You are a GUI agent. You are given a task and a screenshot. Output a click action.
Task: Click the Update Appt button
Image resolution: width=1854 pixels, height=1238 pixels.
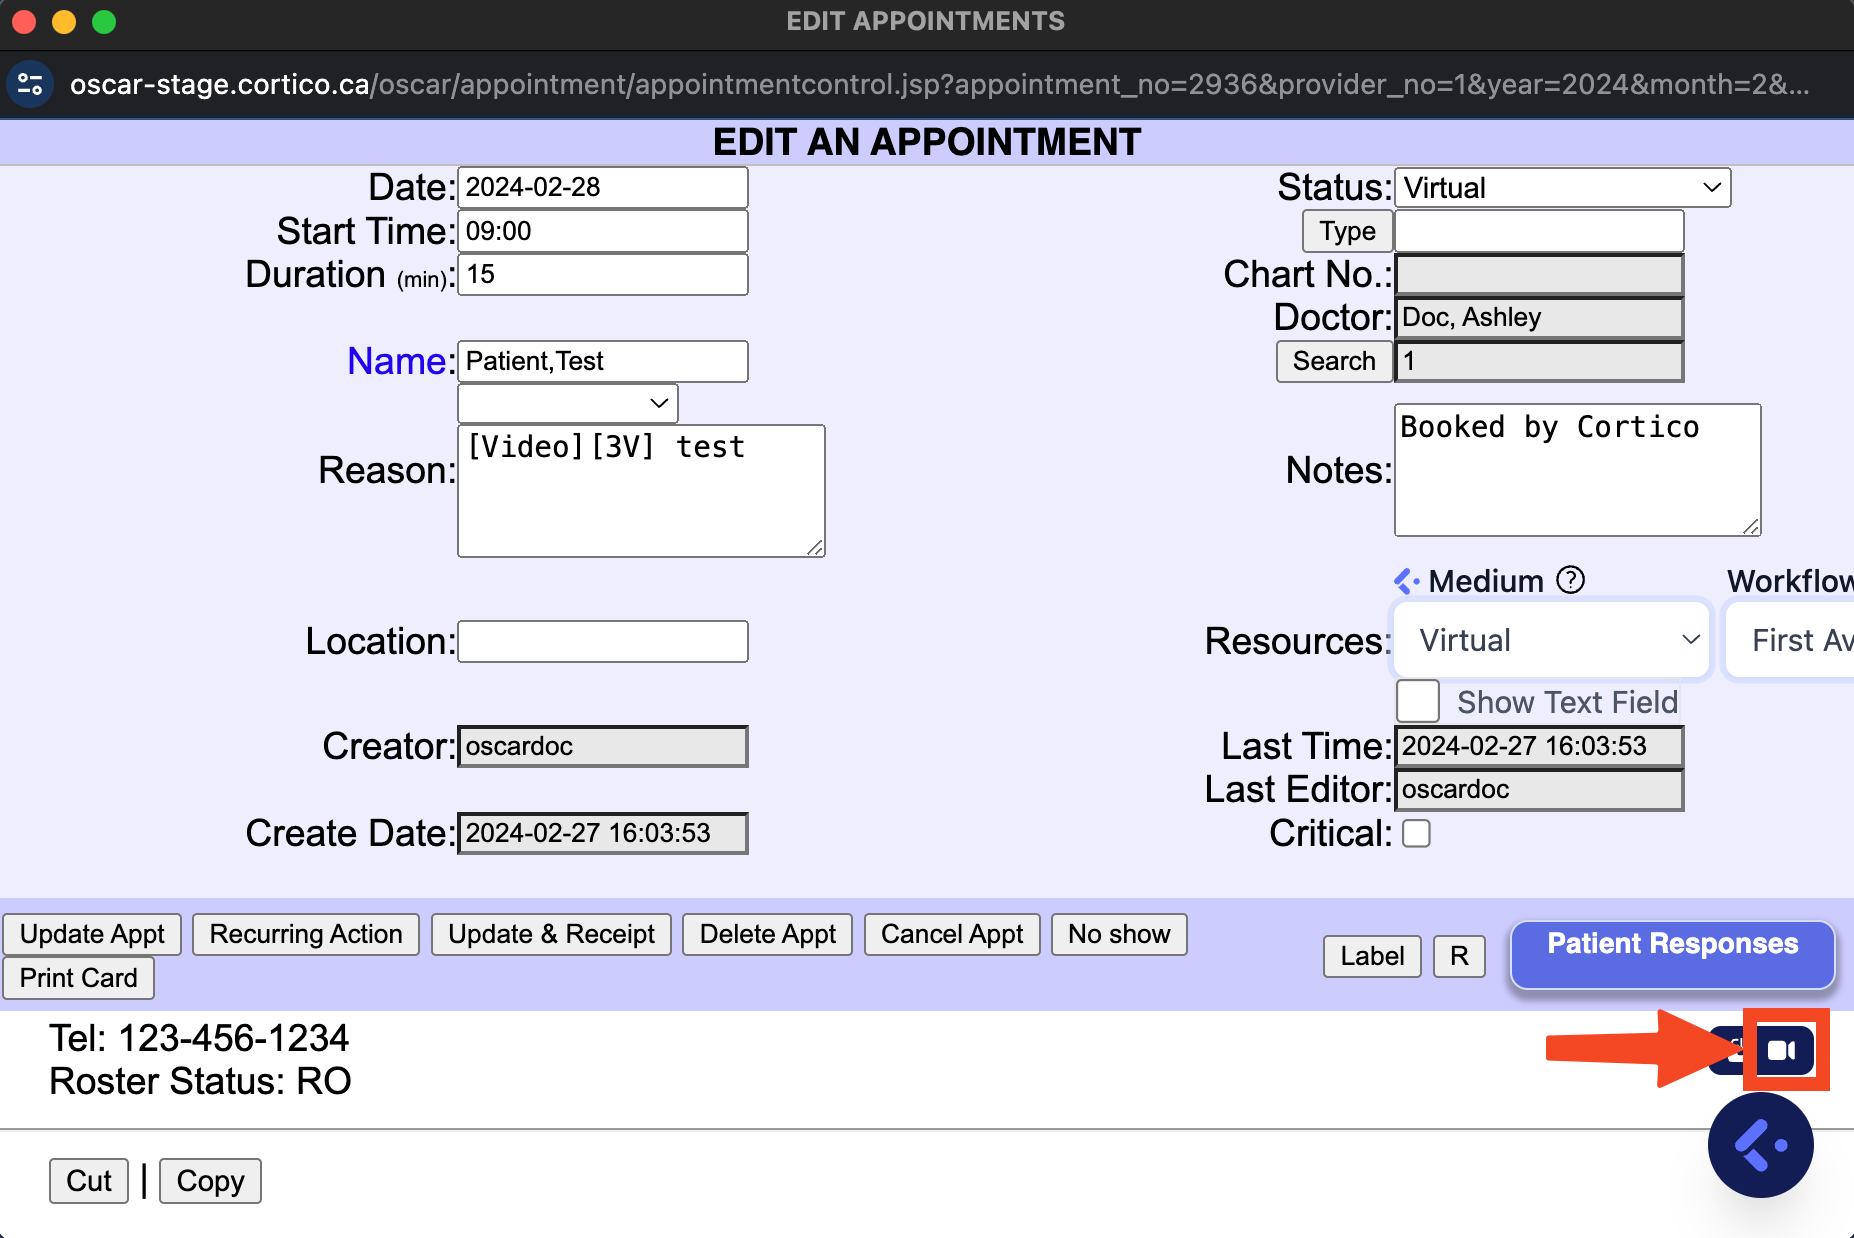tap(92, 934)
